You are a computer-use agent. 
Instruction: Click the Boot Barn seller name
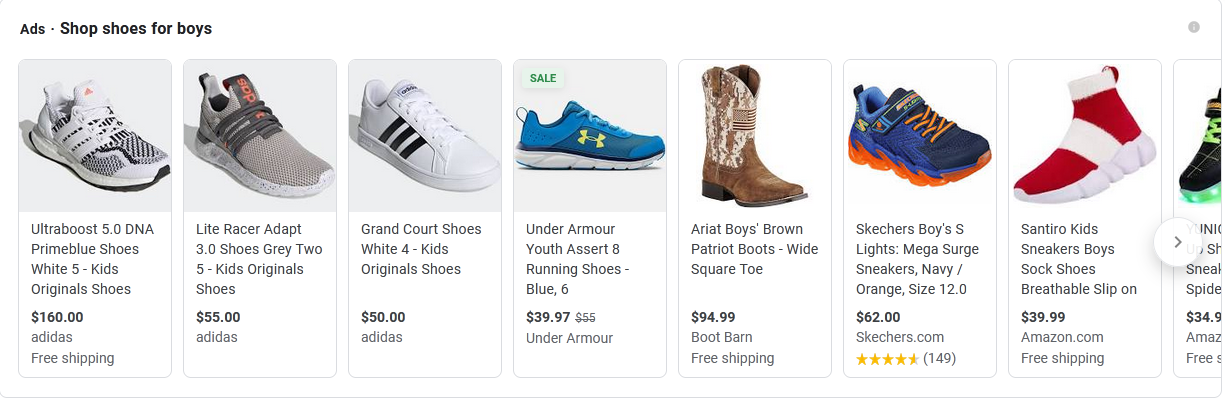[722, 338]
